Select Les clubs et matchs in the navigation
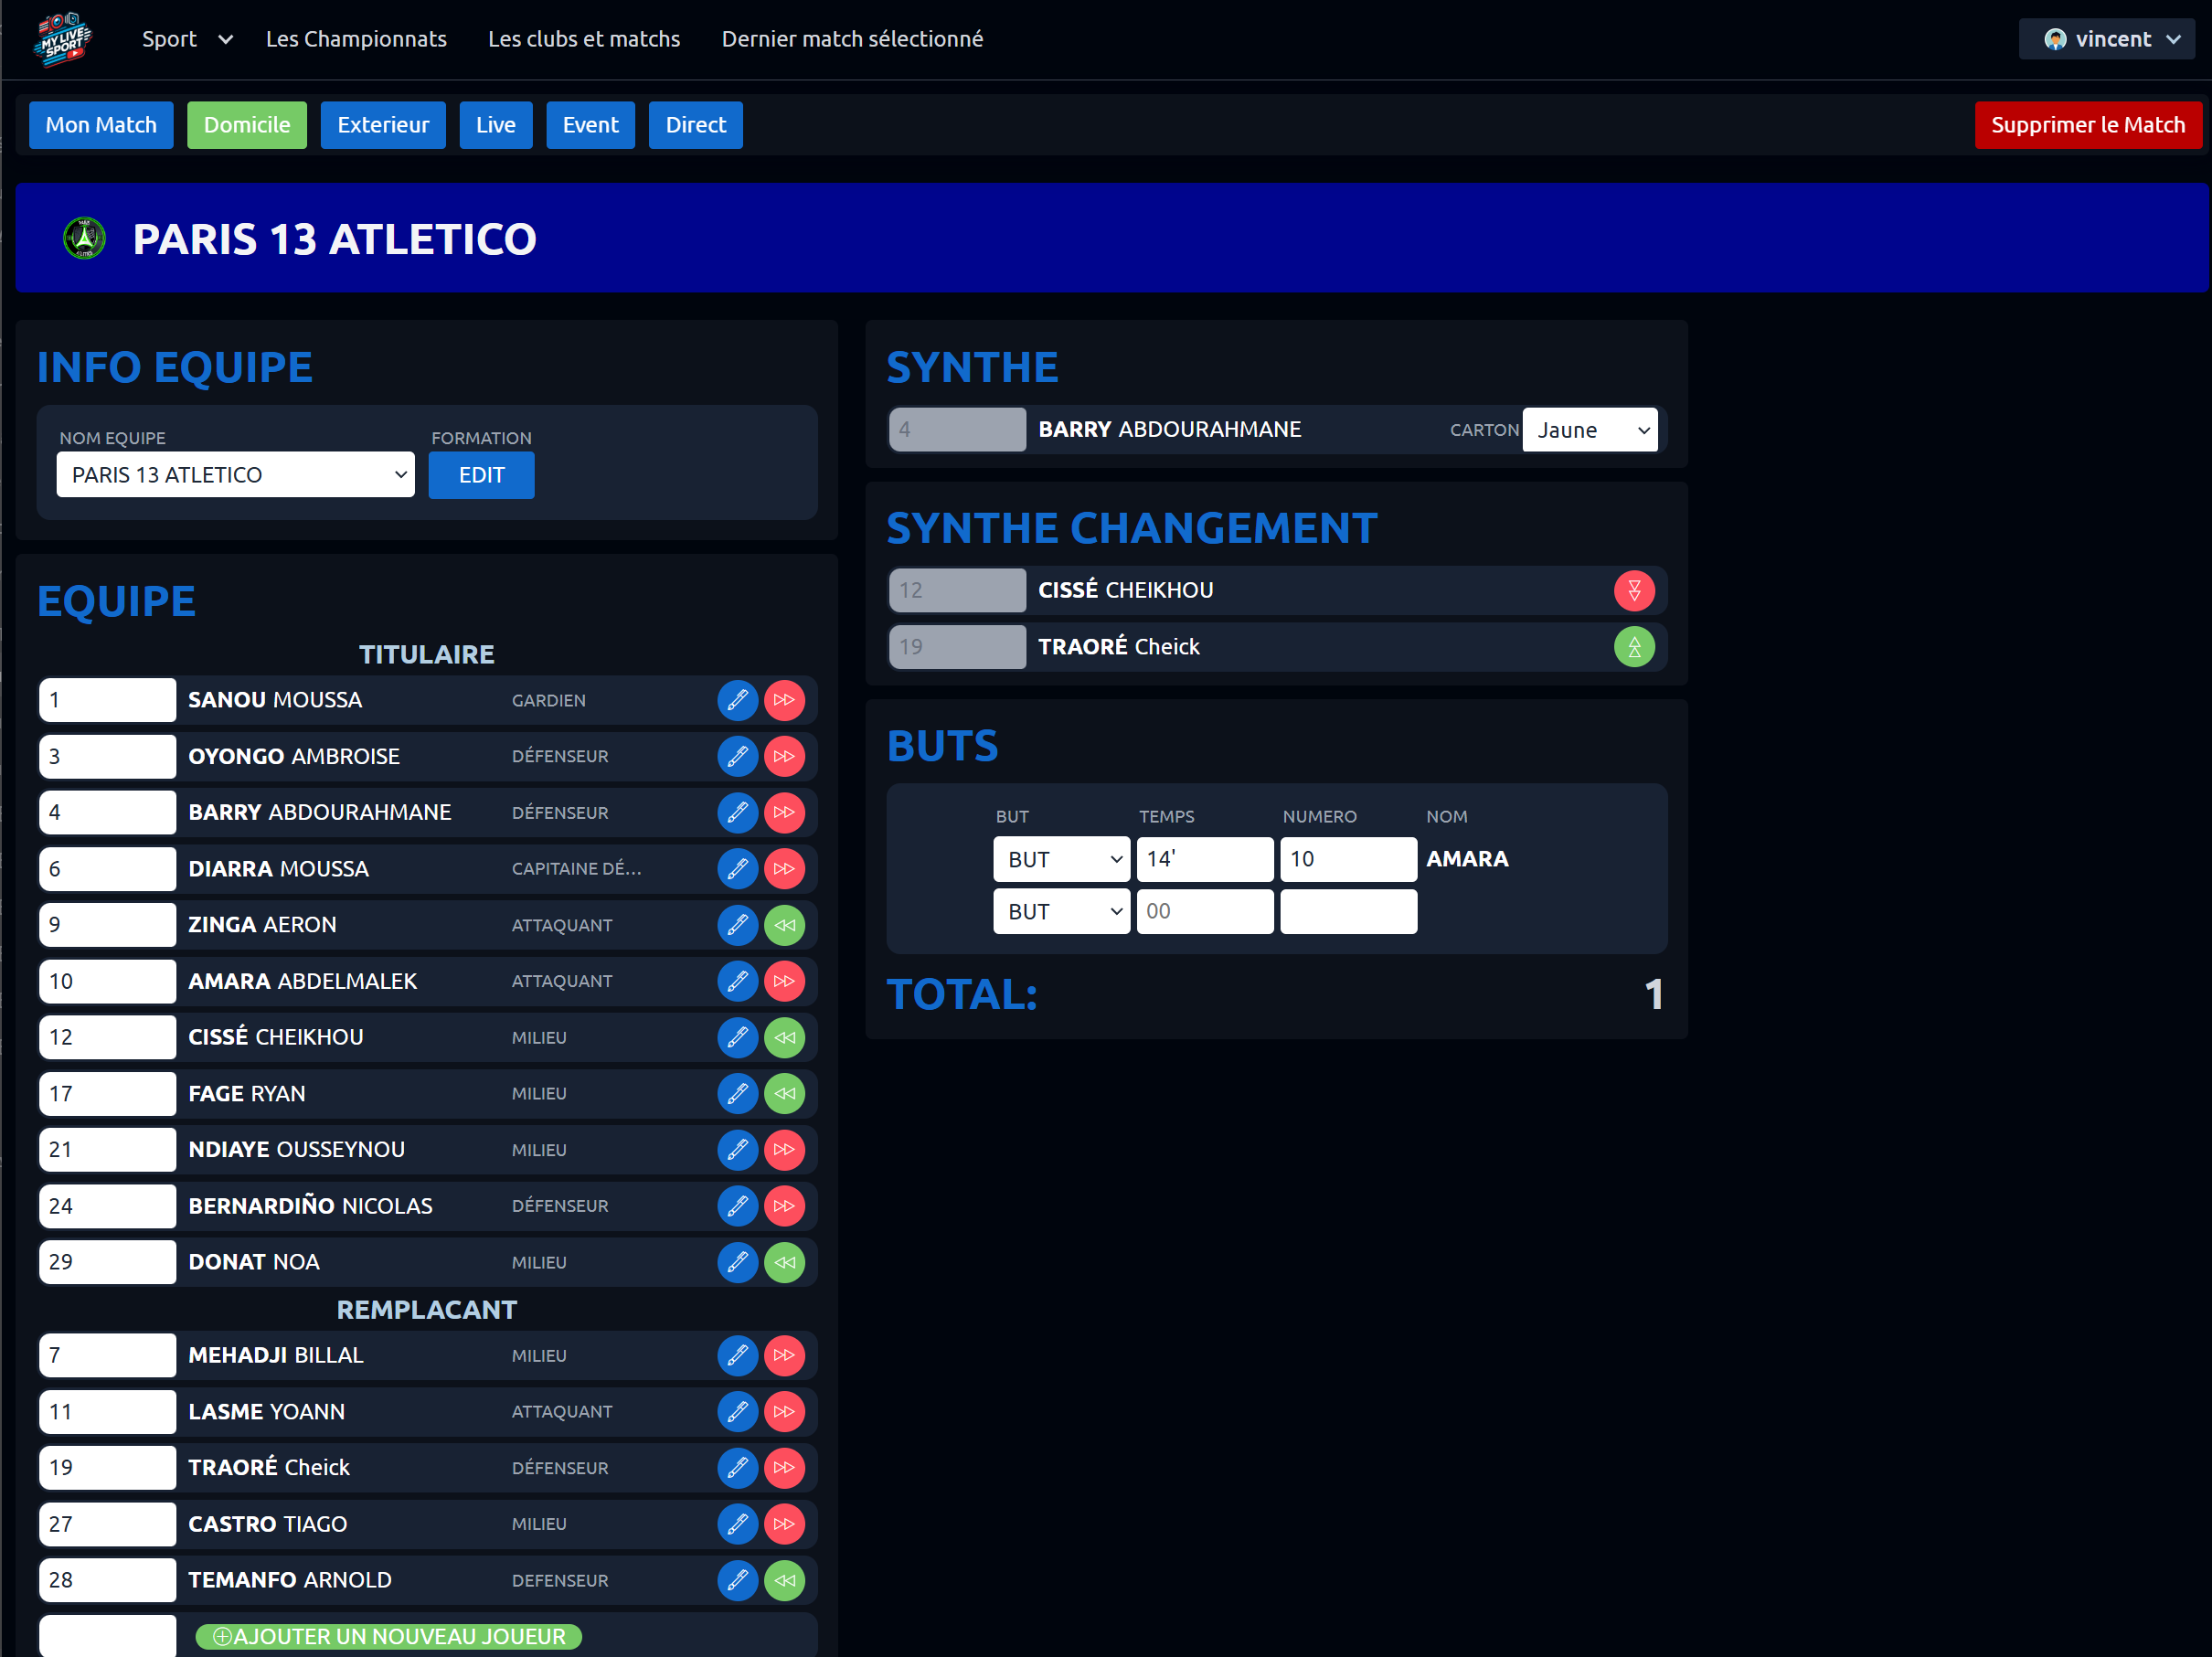The width and height of the screenshot is (2212, 1657). click(x=584, y=39)
